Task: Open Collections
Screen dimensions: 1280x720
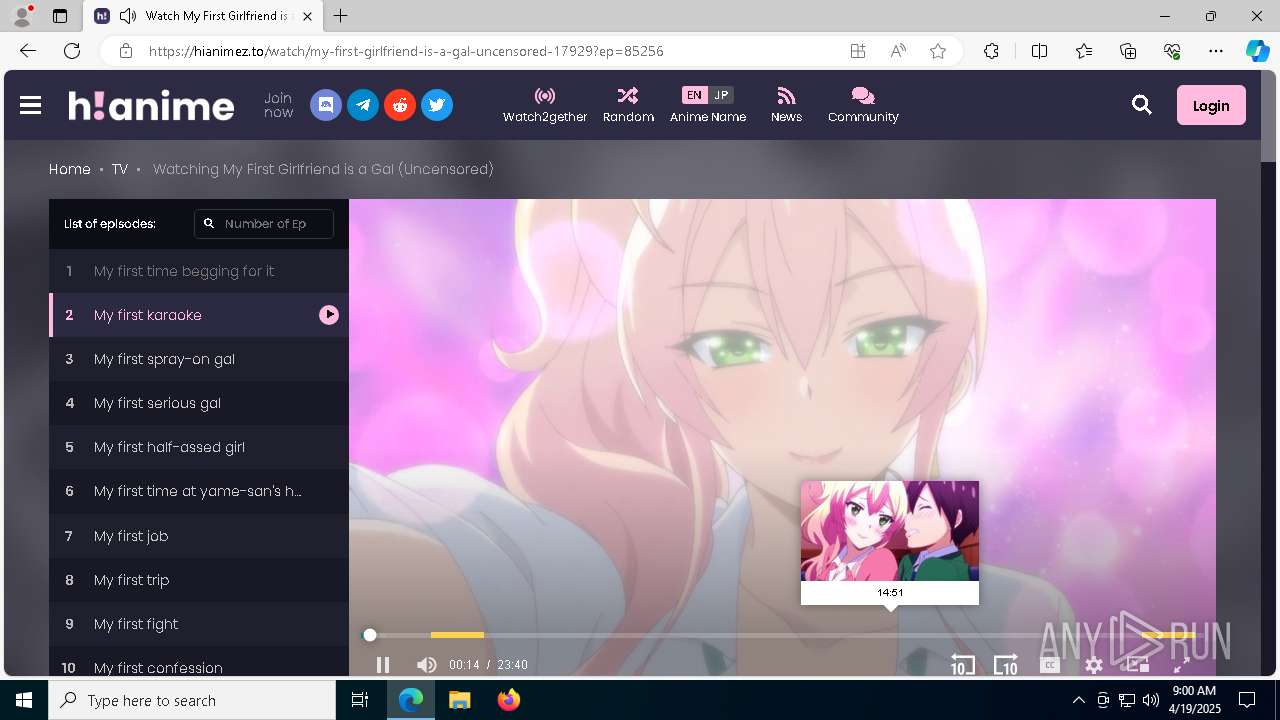Action: [1128, 51]
